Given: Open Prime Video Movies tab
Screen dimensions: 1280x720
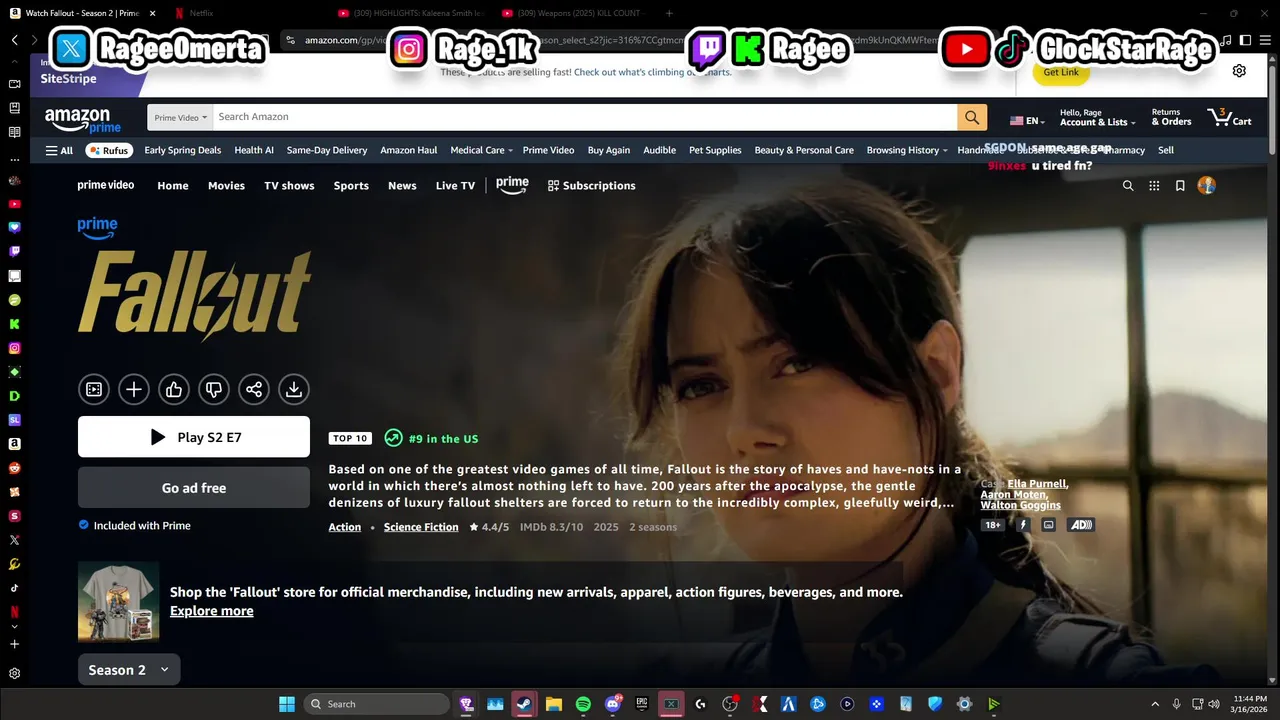Looking at the screenshot, I should coord(226,186).
